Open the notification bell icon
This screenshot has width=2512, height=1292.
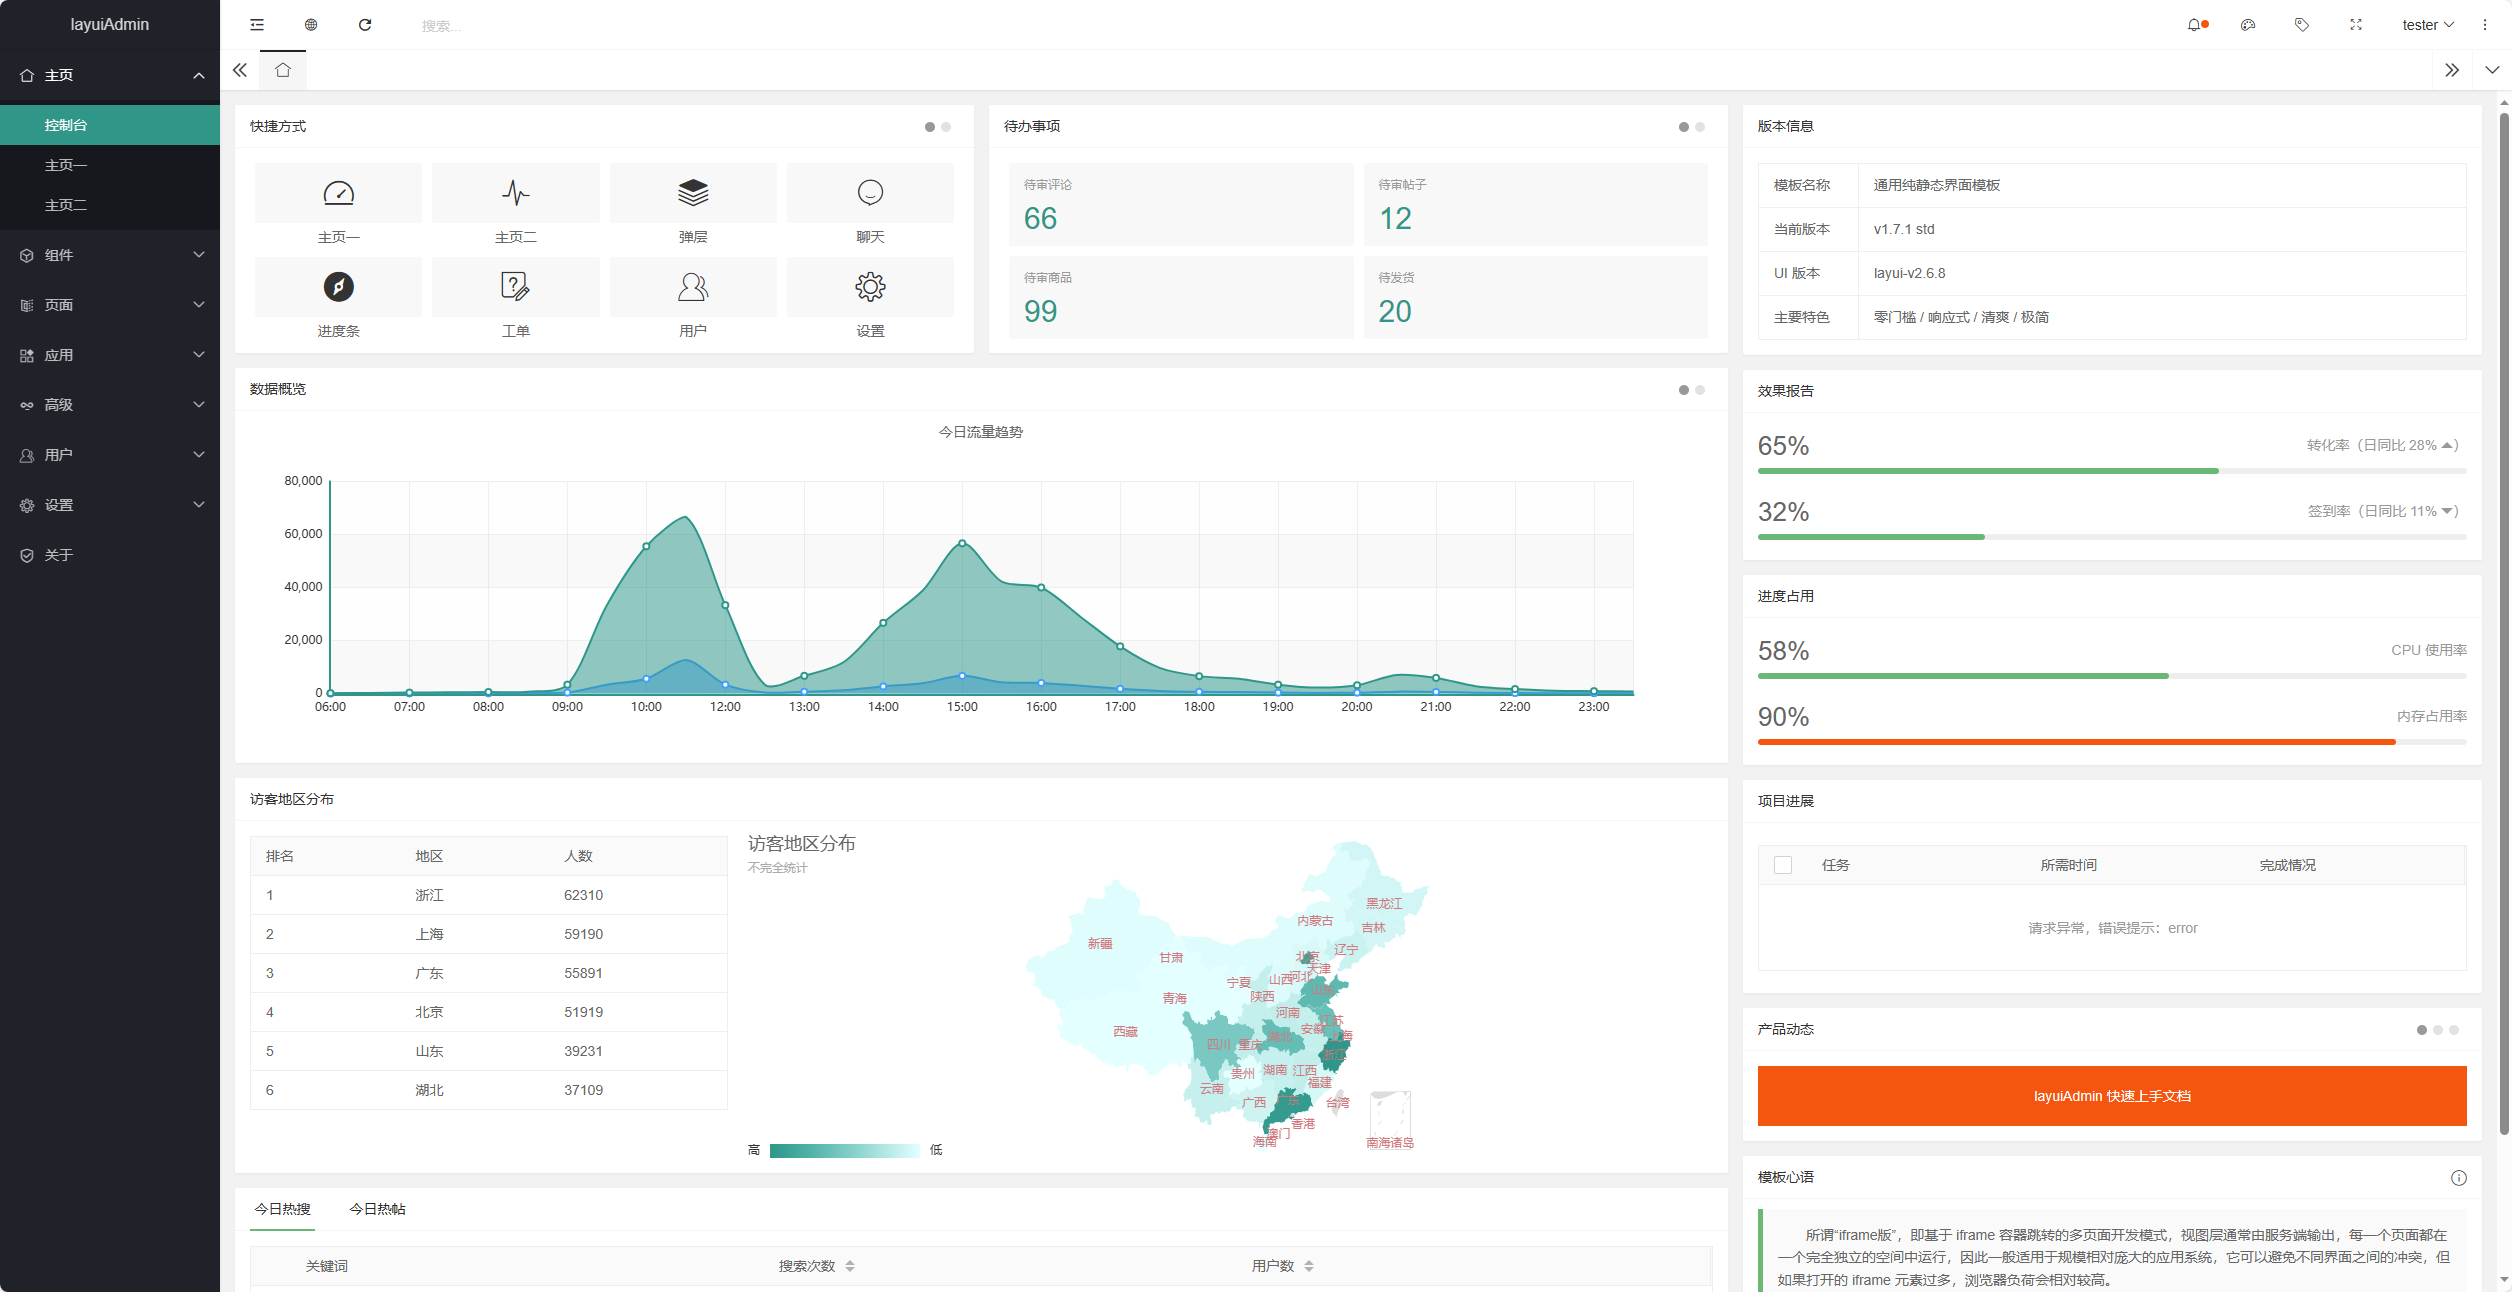(x=2194, y=25)
